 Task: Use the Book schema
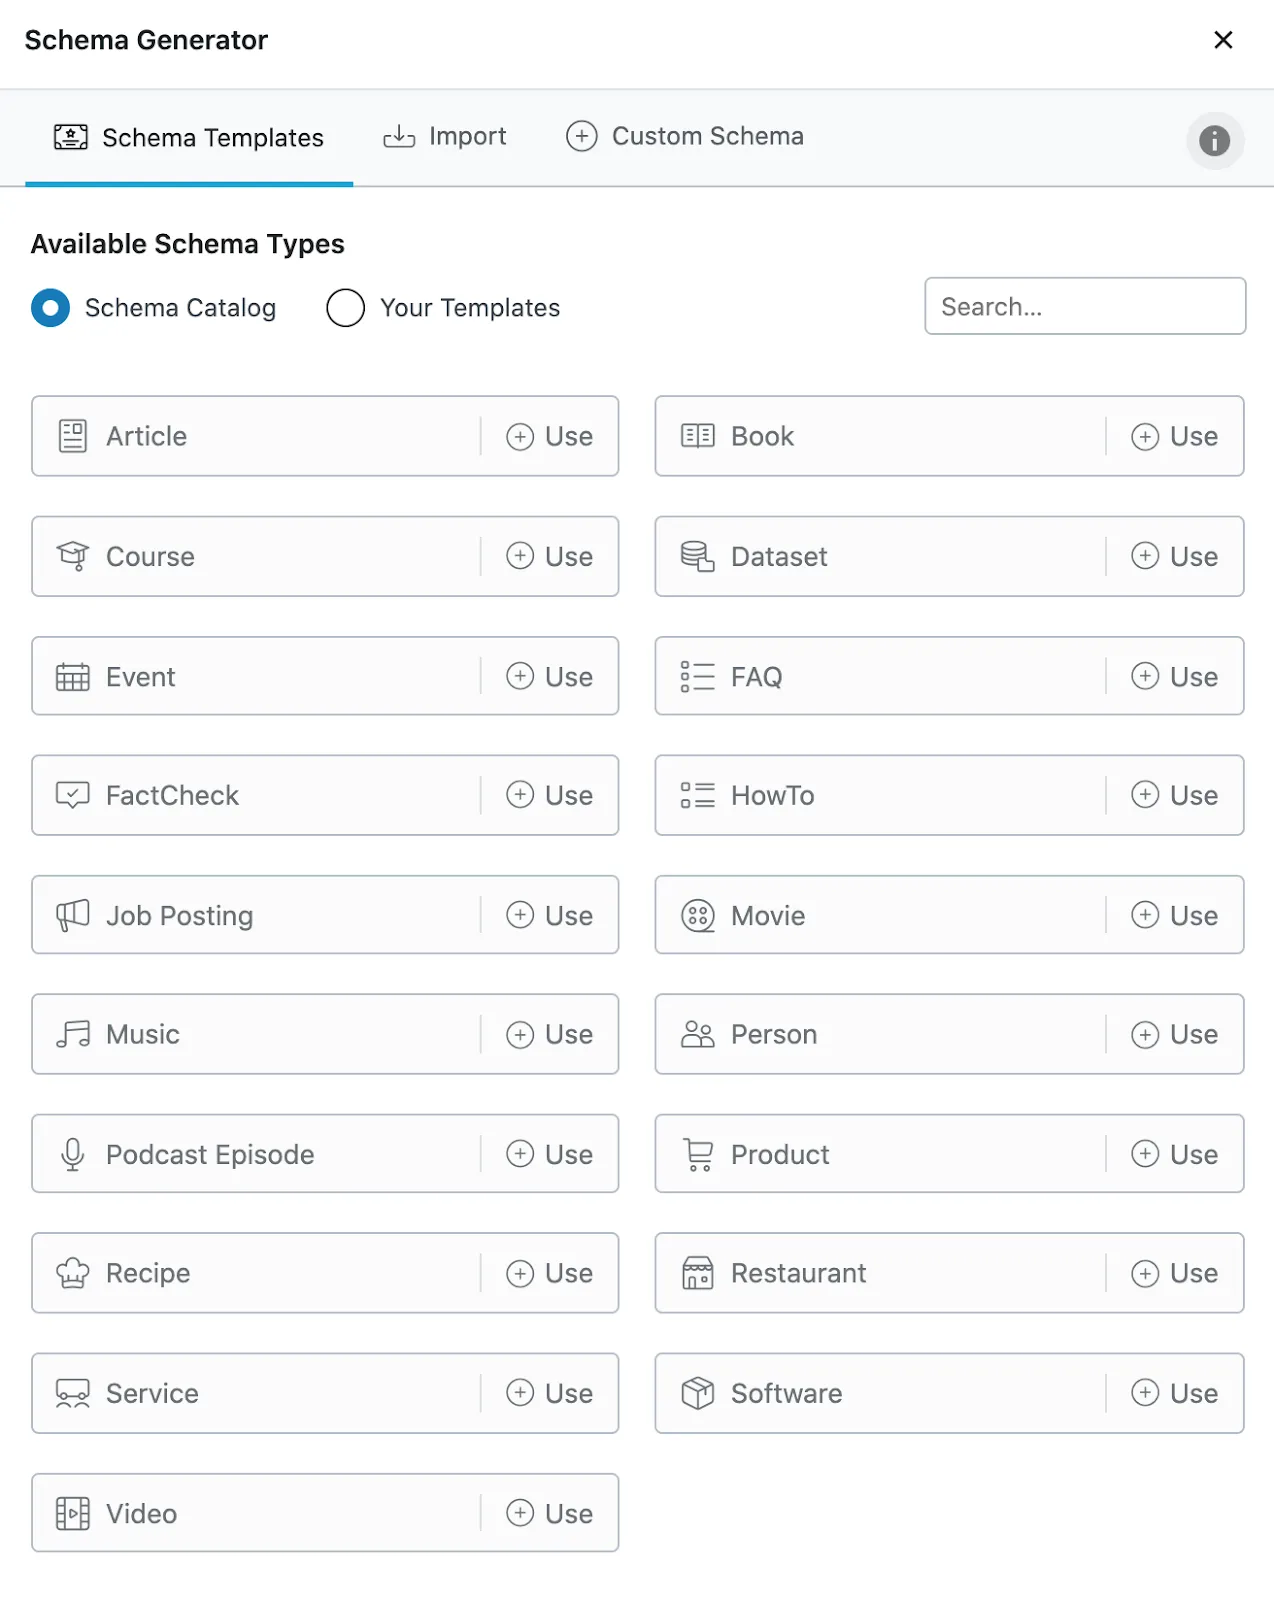[x=1174, y=436]
